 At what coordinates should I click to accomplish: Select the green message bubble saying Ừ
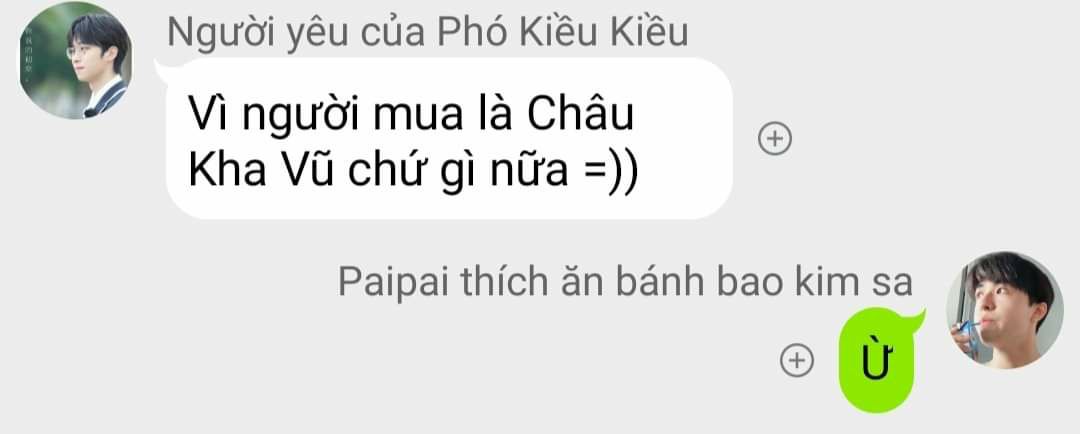pyautogui.click(x=877, y=360)
